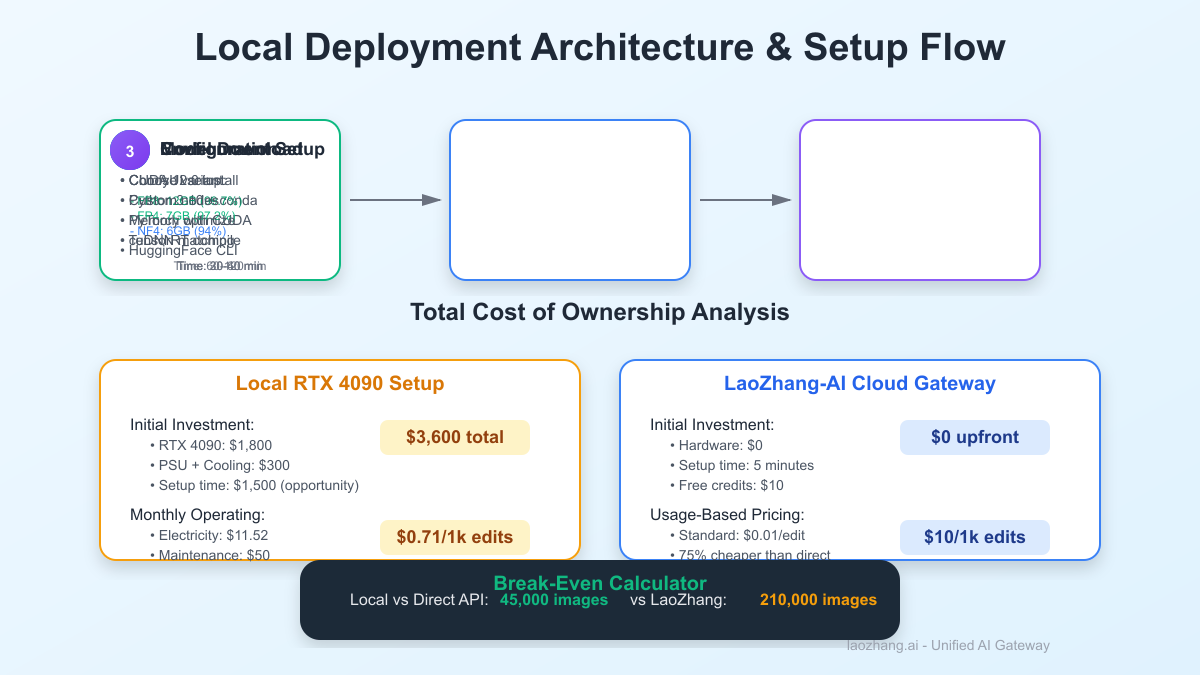Select the $0 upfront cost badge

pos(974,437)
